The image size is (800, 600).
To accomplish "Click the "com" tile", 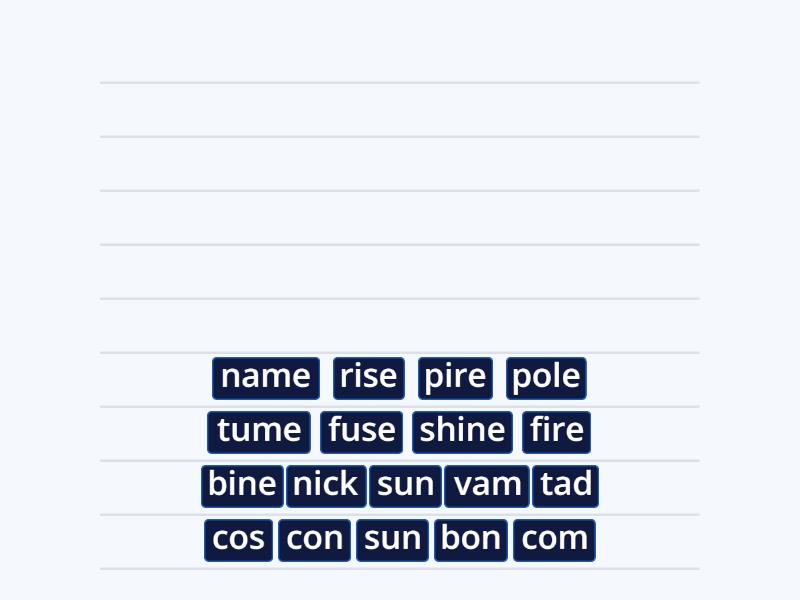I will [x=554, y=538].
